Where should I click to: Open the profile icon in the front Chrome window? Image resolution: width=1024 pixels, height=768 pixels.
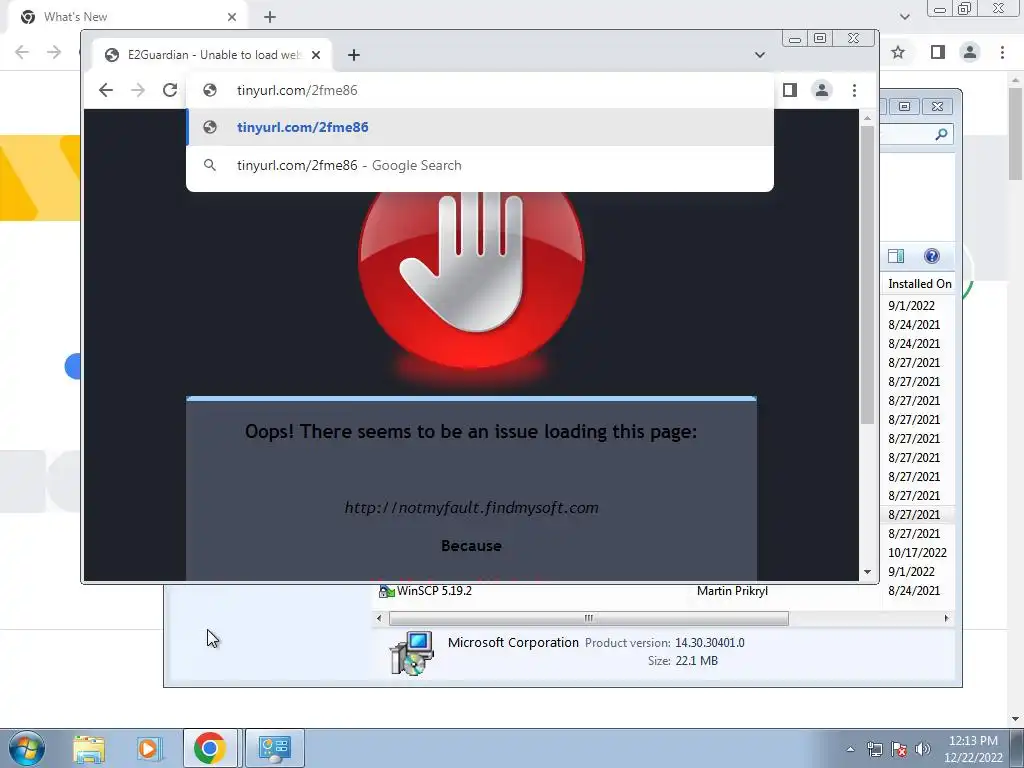click(822, 90)
